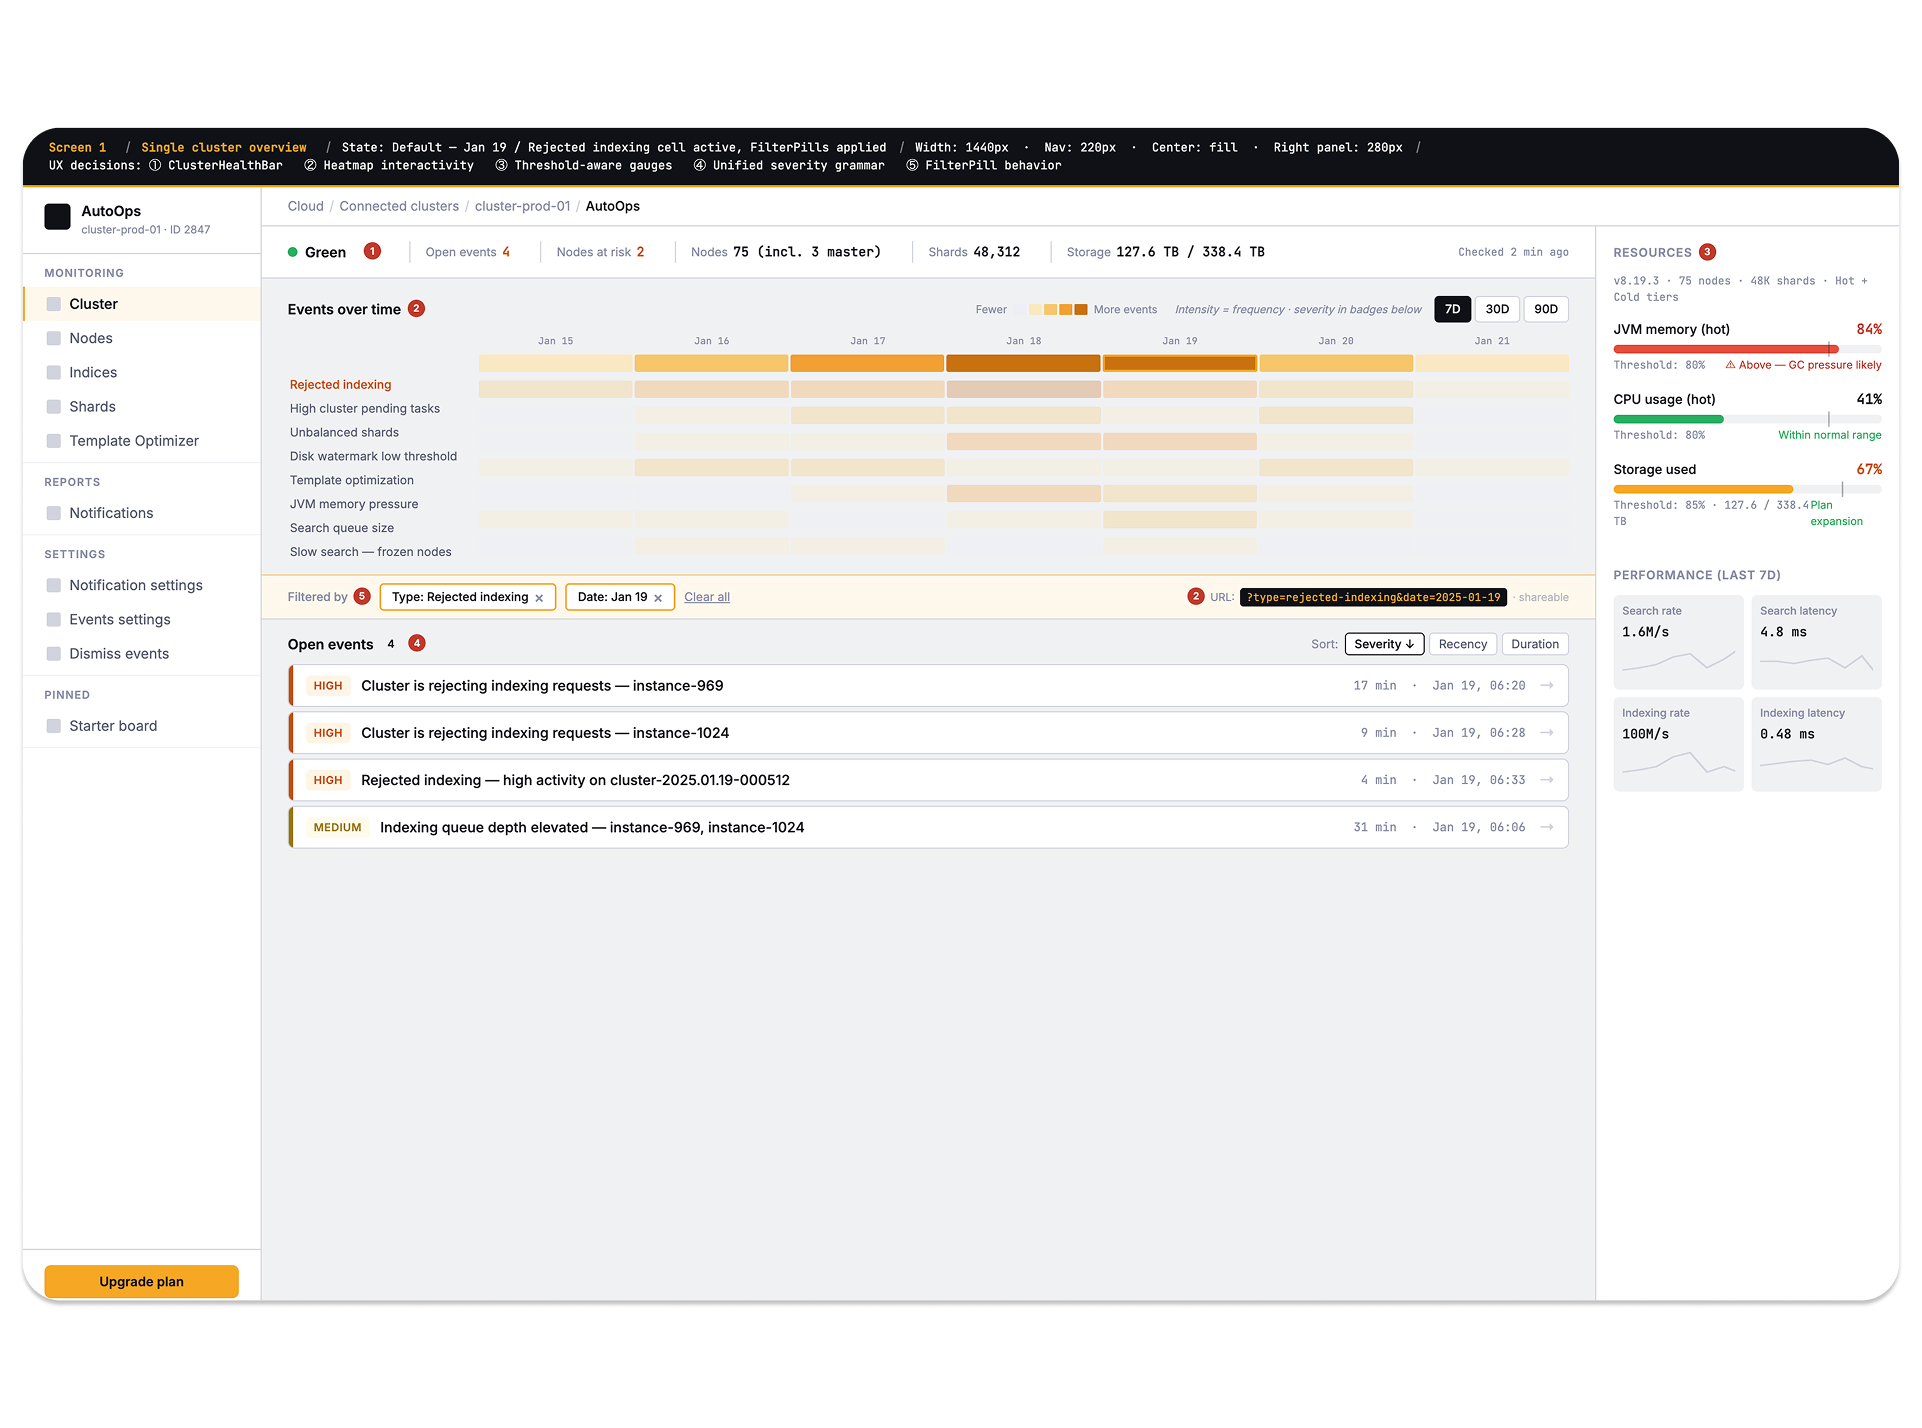Image resolution: width=1922 pixels, height=1428 pixels.
Task: Open the Severity sort dropdown
Action: 1384,644
